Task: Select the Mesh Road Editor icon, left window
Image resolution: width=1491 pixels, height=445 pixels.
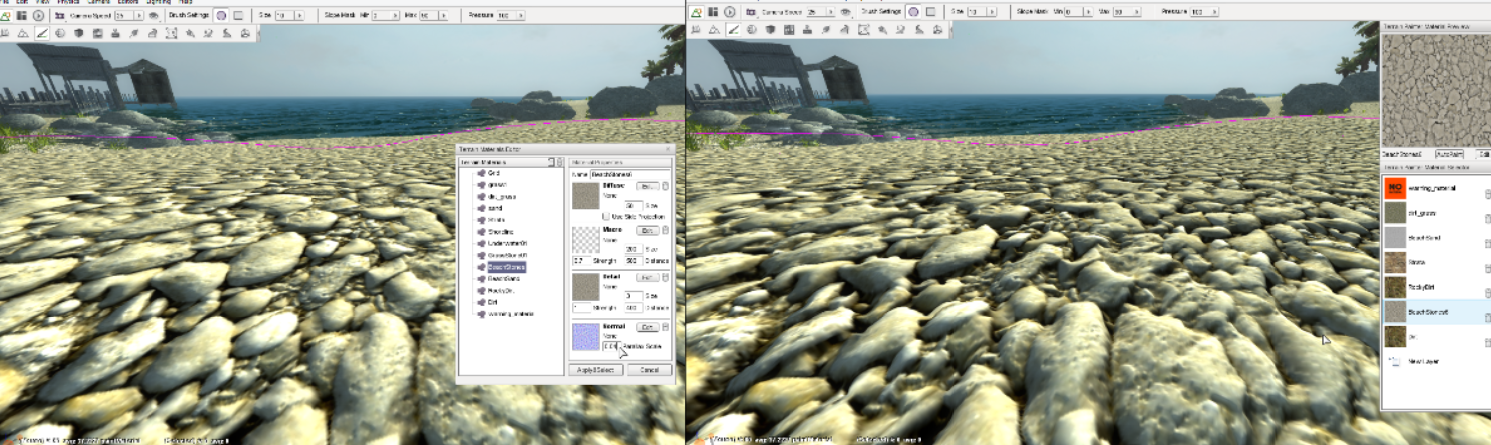Action: coord(152,33)
